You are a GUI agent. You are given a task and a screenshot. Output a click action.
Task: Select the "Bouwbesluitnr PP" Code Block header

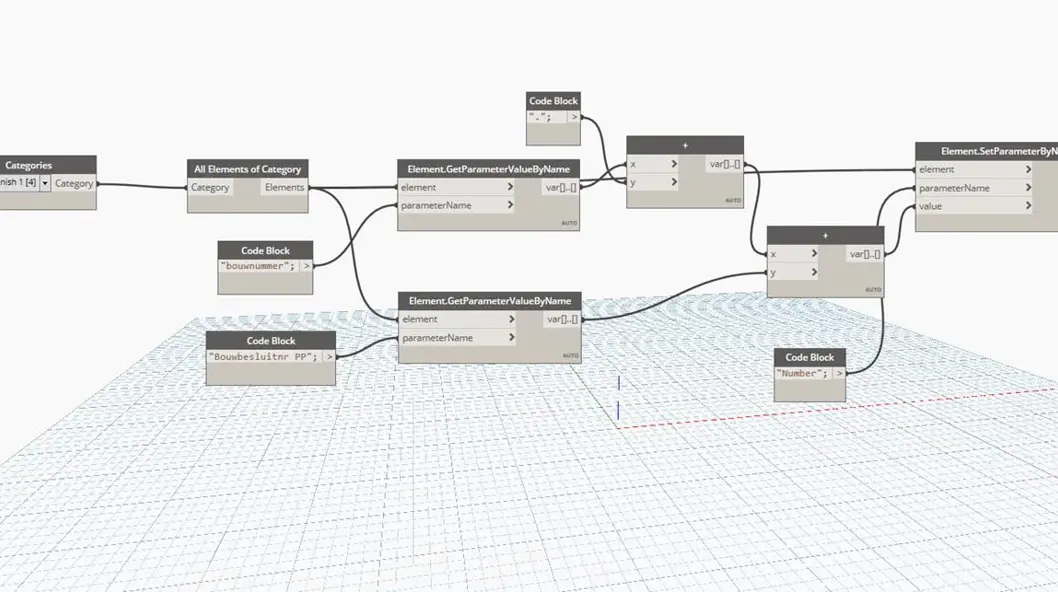271,341
